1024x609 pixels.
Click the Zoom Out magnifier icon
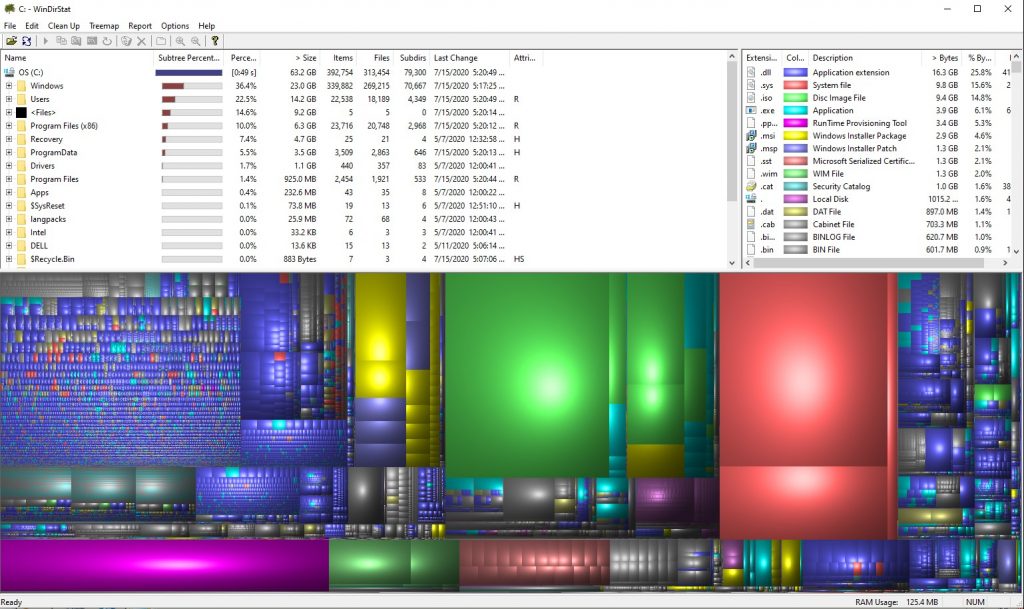pos(195,41)
